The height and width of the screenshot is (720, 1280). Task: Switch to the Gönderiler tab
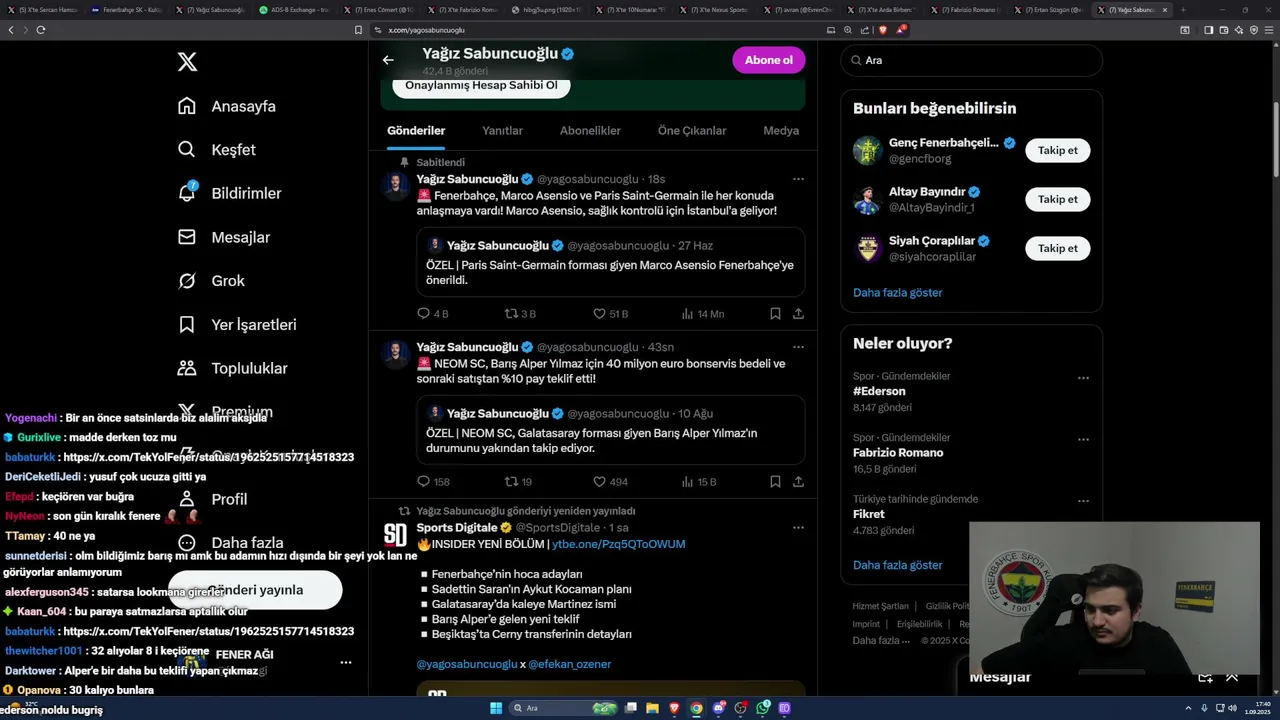[x=416, y=131]
